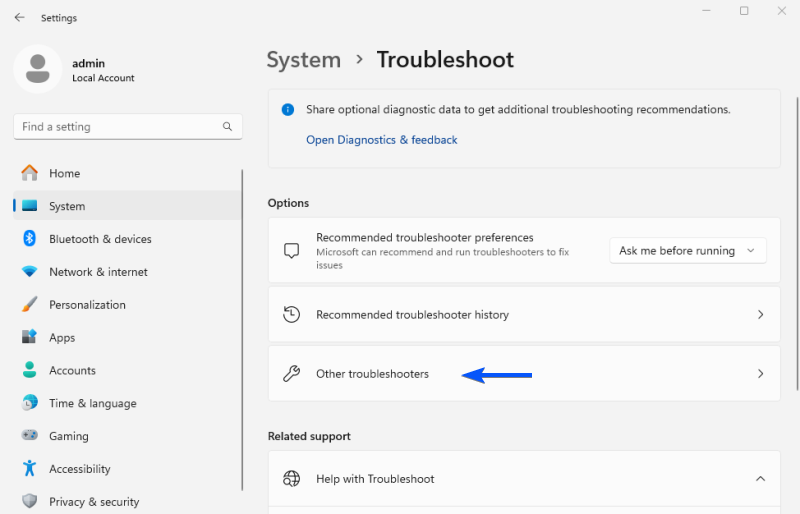Click the search magnifier icon
Image resolution: width=800 pixels, height=514 pixels.
(x=228, y=127)
